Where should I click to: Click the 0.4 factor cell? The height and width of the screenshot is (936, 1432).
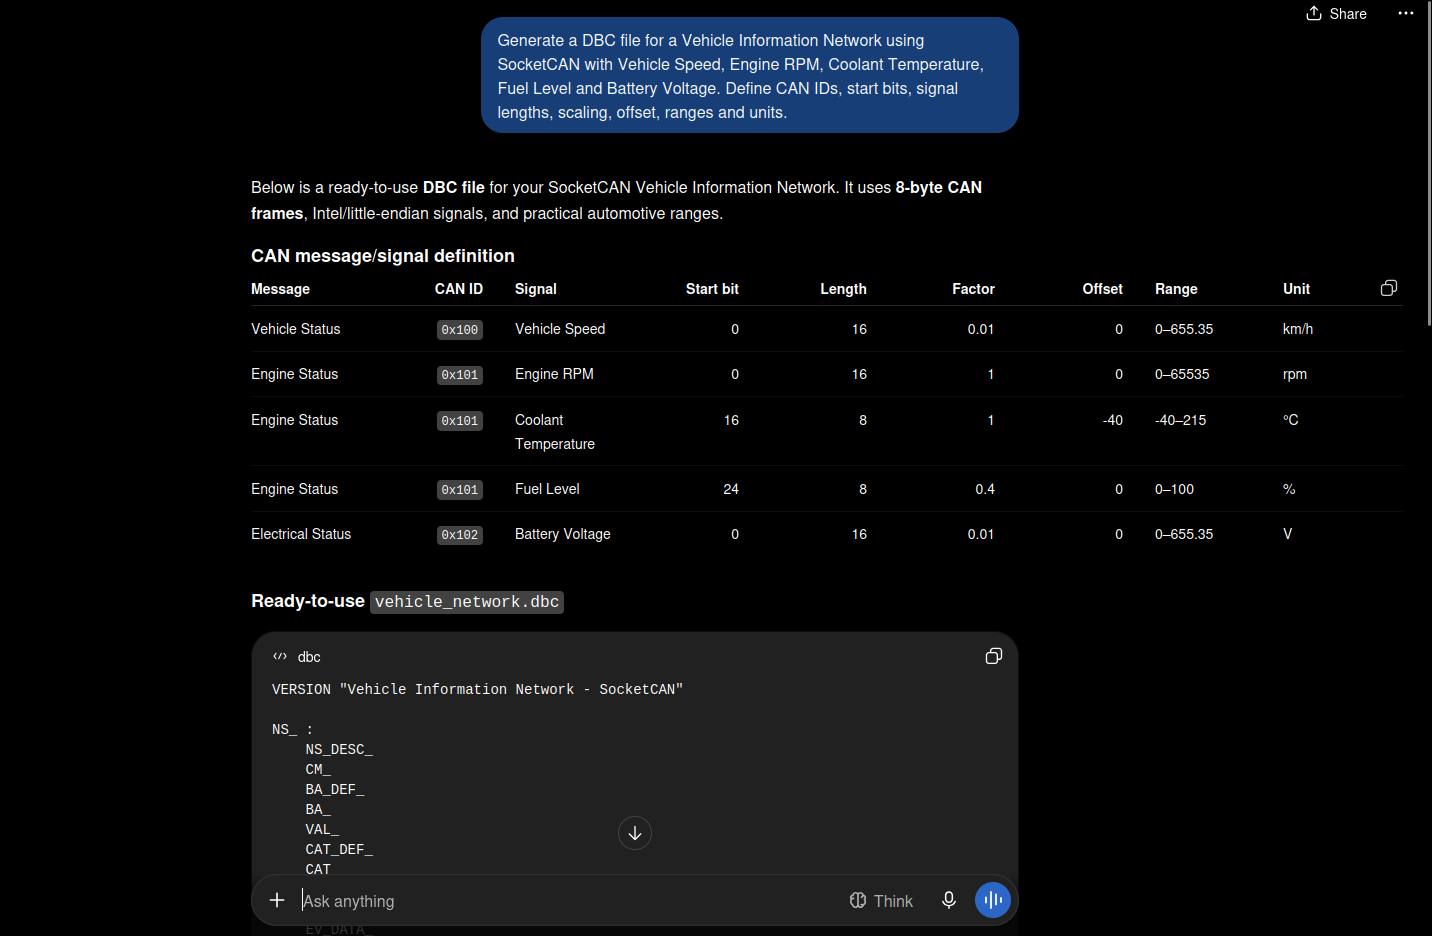(985, 489)
